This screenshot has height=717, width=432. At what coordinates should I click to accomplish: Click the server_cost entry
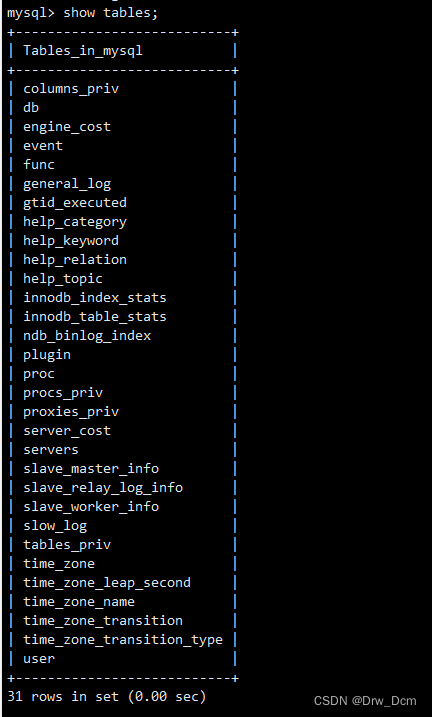[67, 431]
